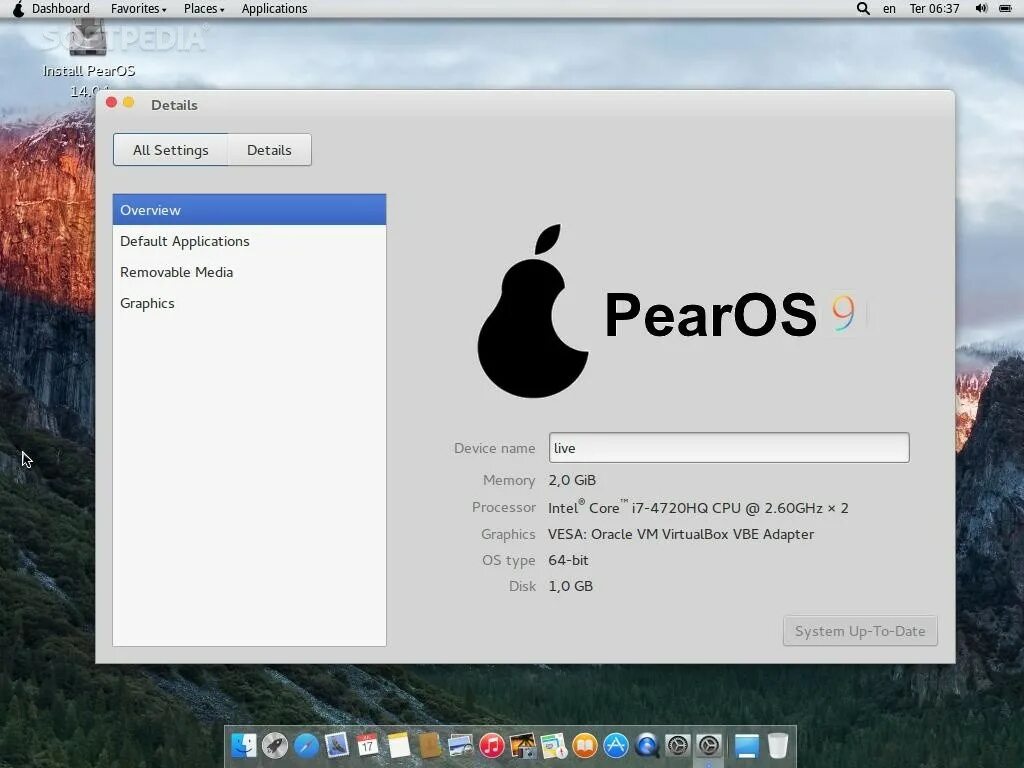Click inside the Device name field

click(x=727, y=447)
